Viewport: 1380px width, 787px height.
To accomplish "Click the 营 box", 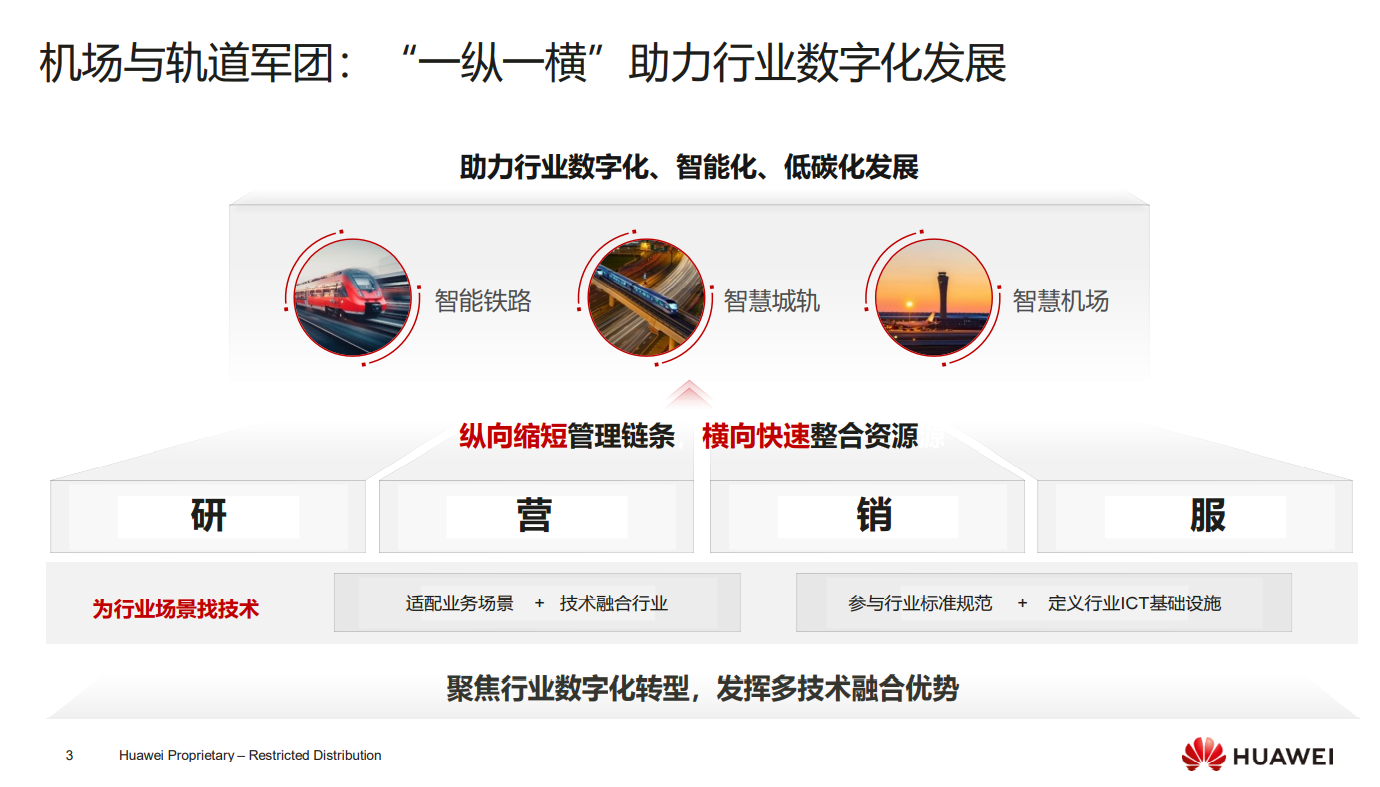I will click(x=536, y=516).
